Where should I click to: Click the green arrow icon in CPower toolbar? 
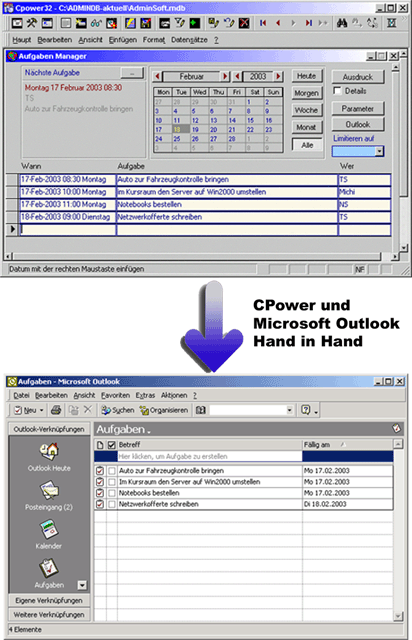195,23
